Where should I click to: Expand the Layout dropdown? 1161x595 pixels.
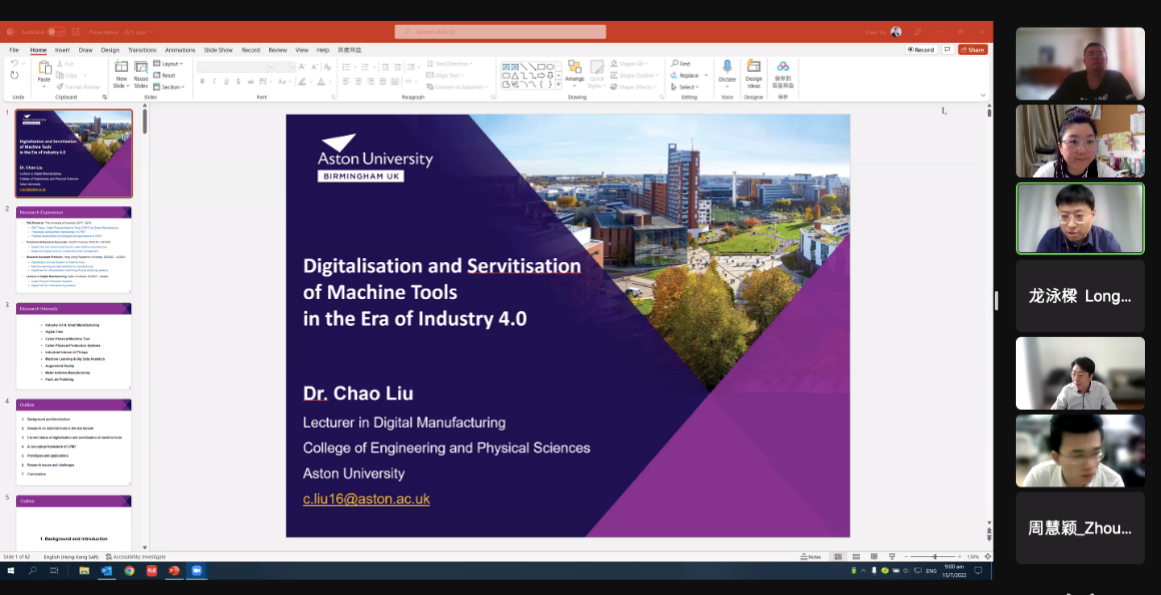(170, 64)
